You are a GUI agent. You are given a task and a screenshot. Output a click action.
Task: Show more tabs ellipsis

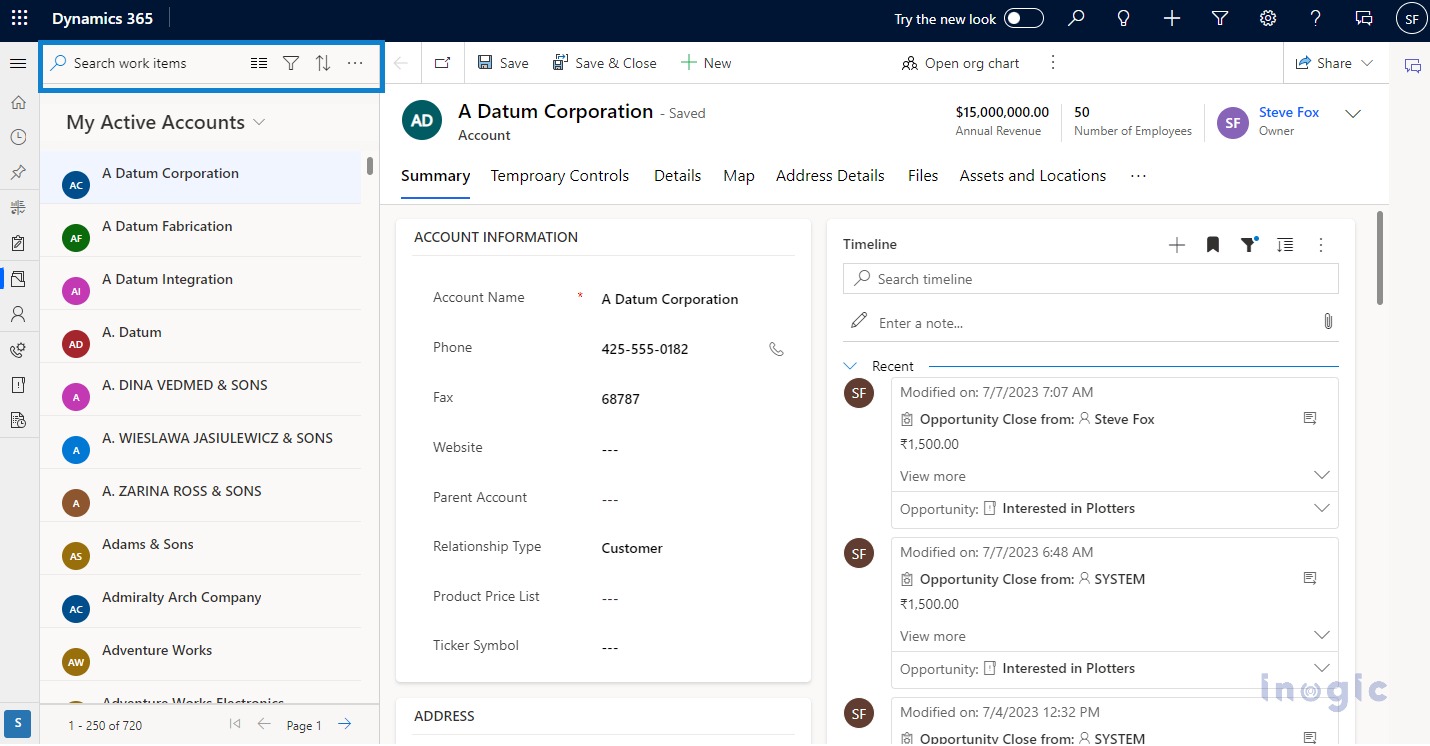(x=1138, y=176)
